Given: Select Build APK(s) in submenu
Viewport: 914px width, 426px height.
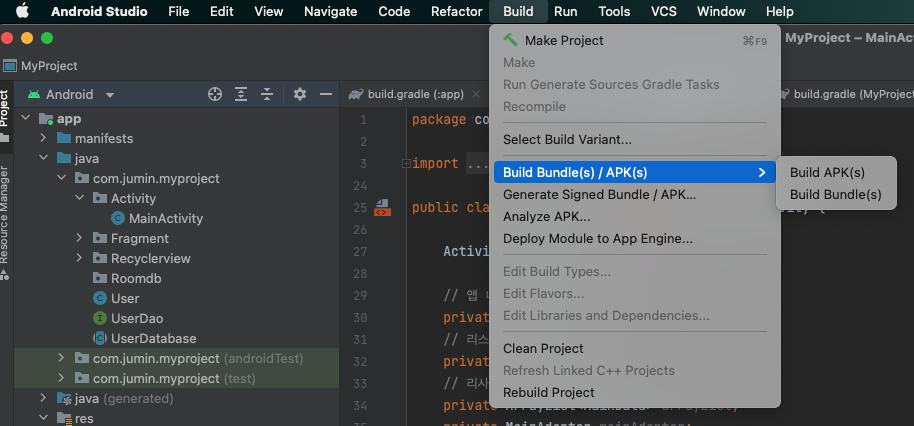Looking at the screenshot, I should pyautogui.click(x=836, y=172).
